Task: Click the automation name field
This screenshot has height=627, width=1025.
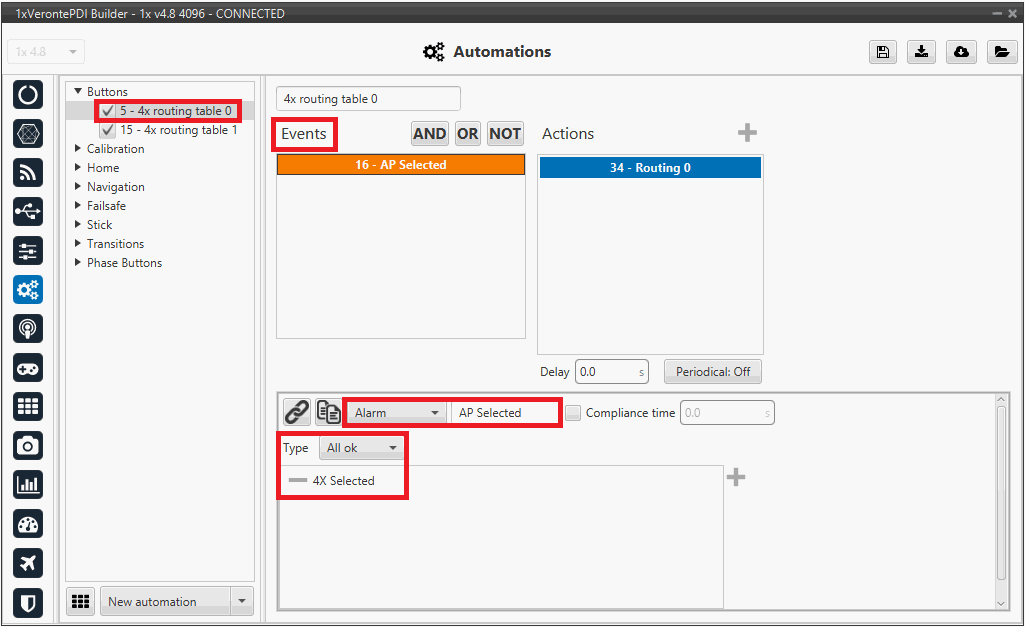Action: click(368, 99)
